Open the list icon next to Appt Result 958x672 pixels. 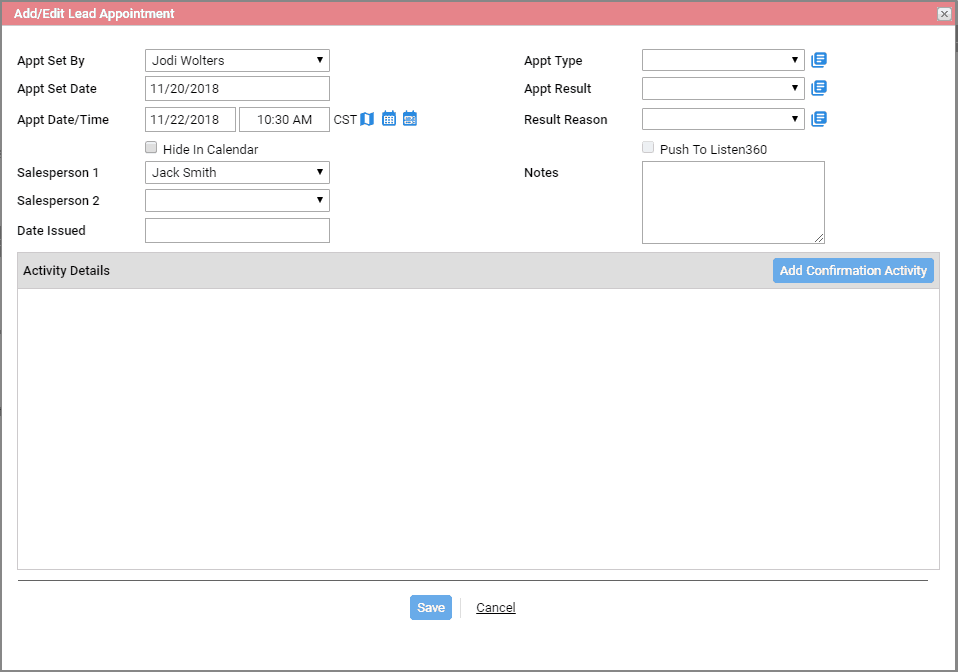(819, 88)
